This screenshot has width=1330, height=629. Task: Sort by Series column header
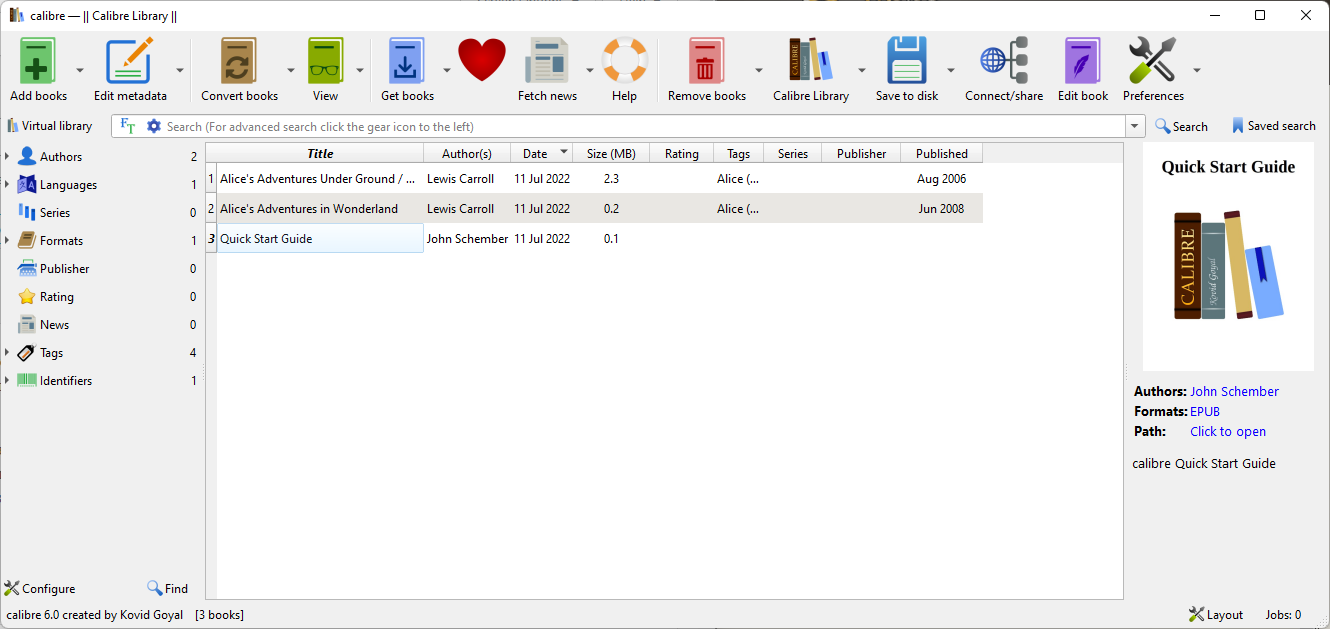coord(792,153)
